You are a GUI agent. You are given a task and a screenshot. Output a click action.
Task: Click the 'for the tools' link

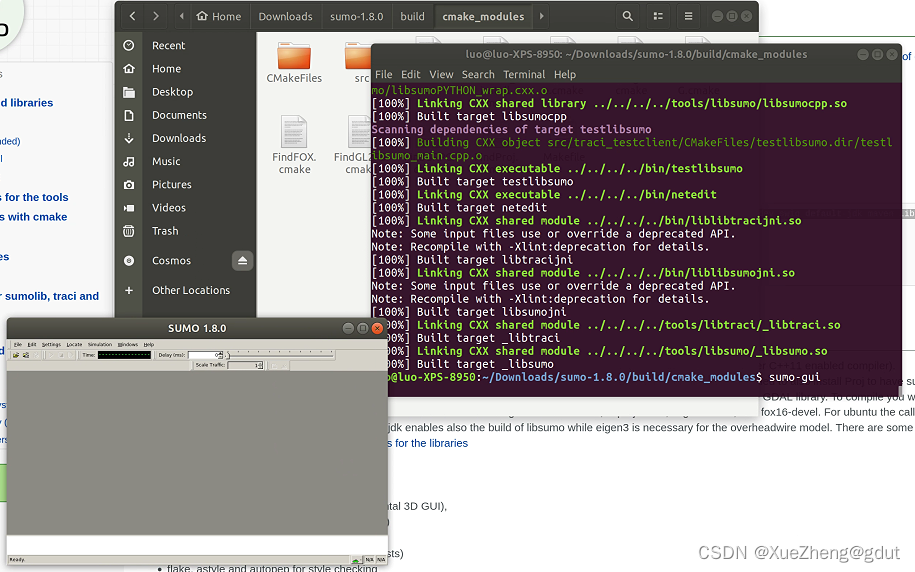(36, 197)
